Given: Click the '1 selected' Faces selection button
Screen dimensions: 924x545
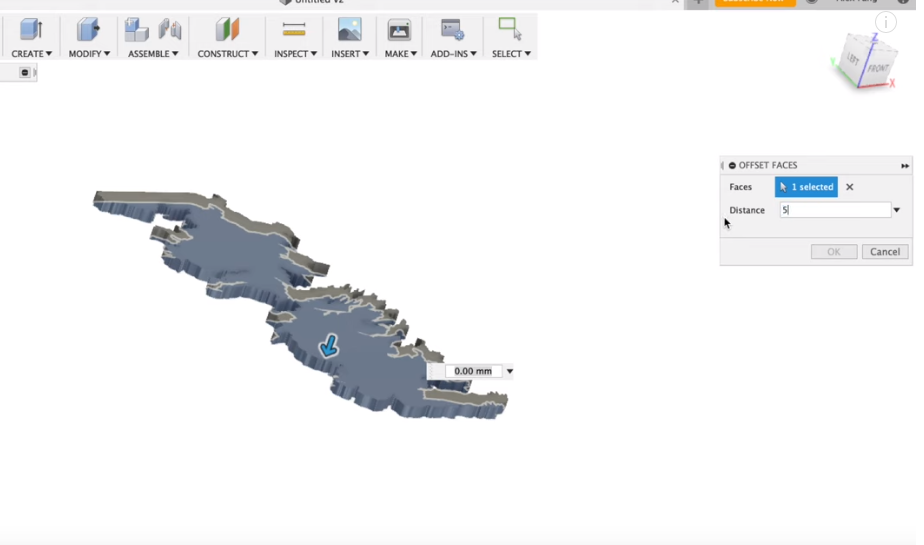Looking at the screenshot, I should [806, 187].
